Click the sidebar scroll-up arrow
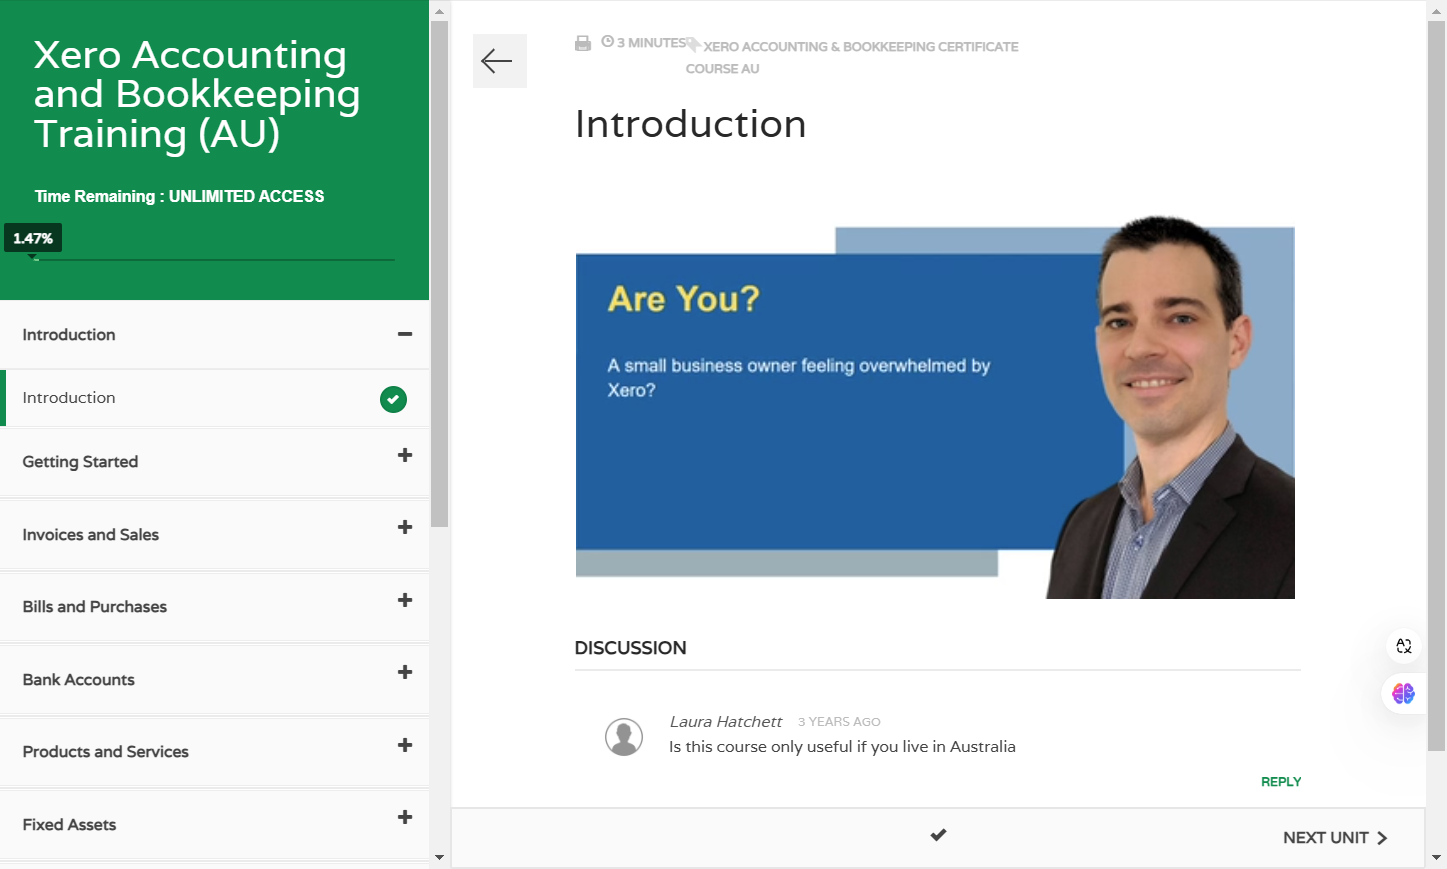The width and height of the screenshot is (1447, 869). pyautogui.click(x=439, y=11)
